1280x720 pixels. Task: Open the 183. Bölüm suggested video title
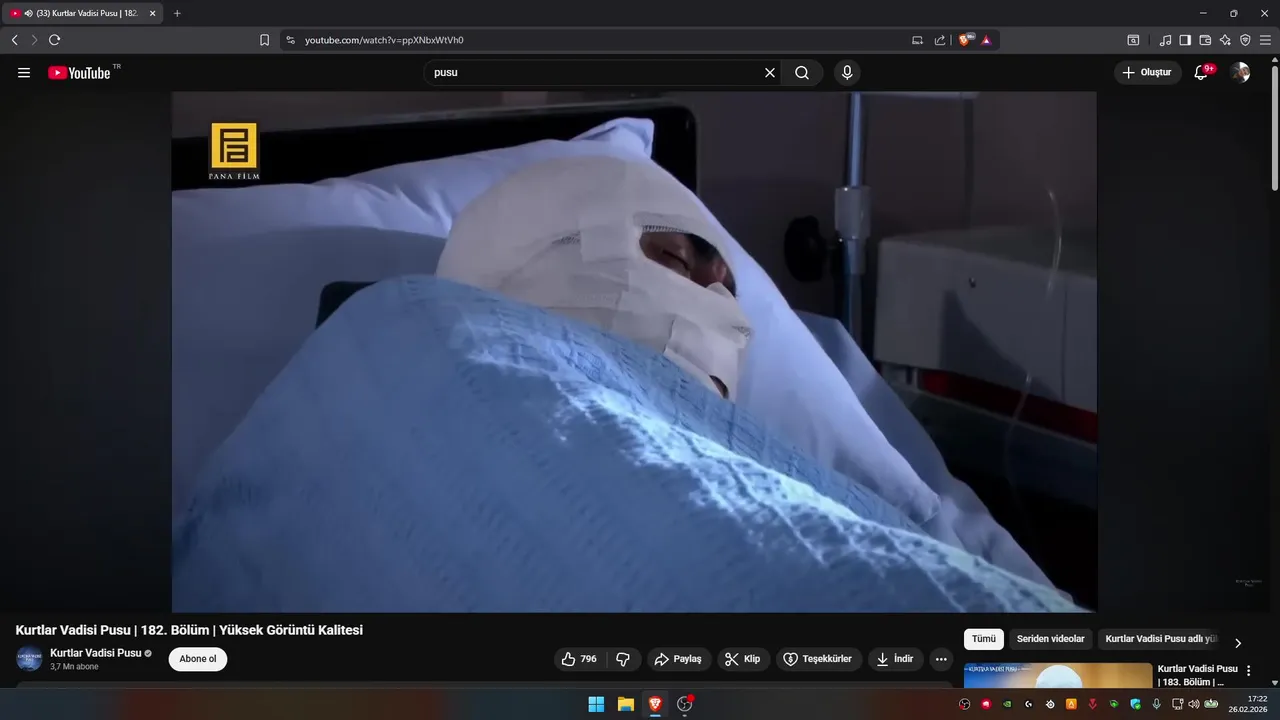(1197, 675)
